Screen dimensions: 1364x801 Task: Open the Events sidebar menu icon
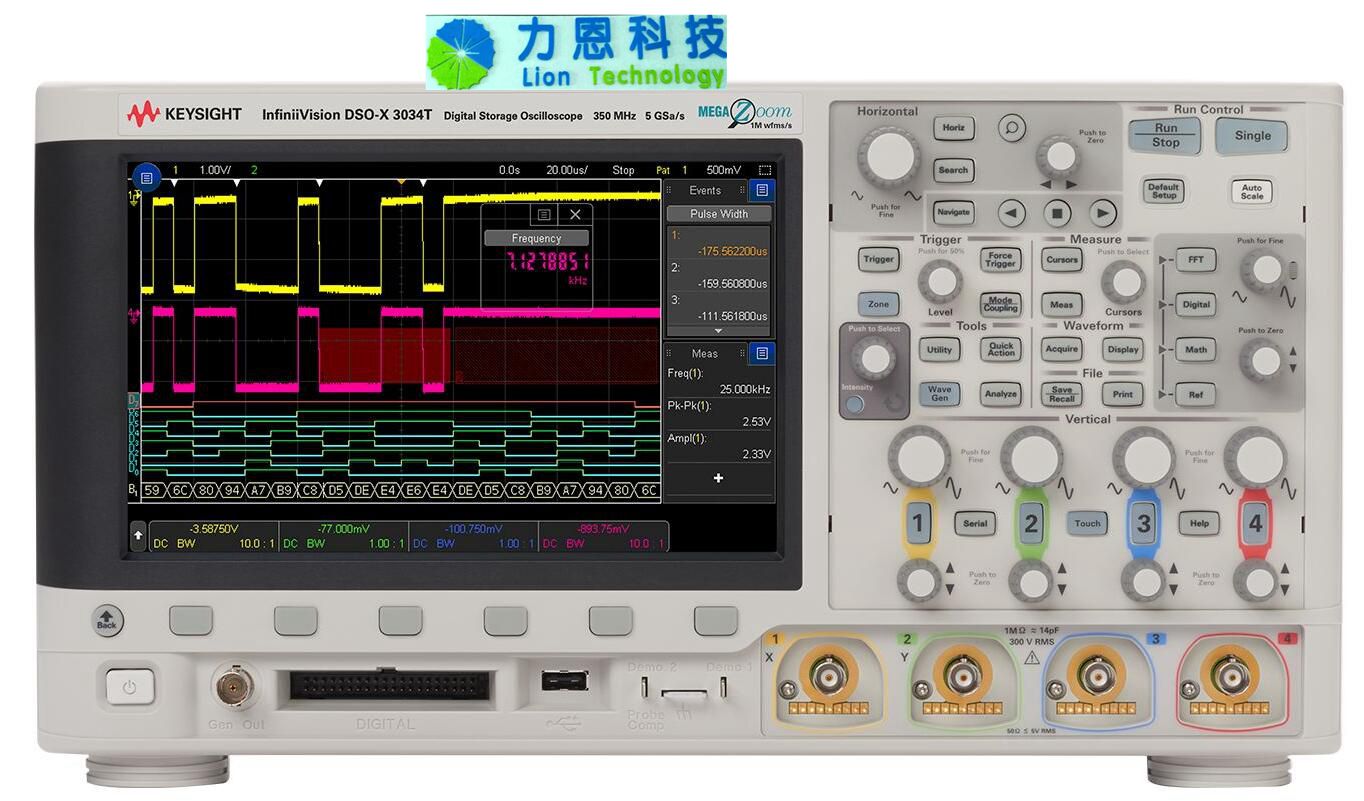[761, 190]
